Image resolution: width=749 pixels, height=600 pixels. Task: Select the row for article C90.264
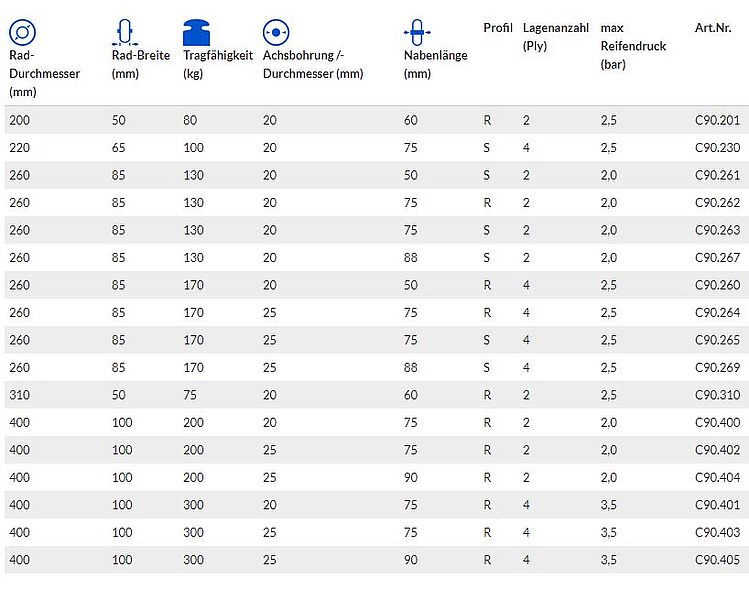[x=376, y=312]
